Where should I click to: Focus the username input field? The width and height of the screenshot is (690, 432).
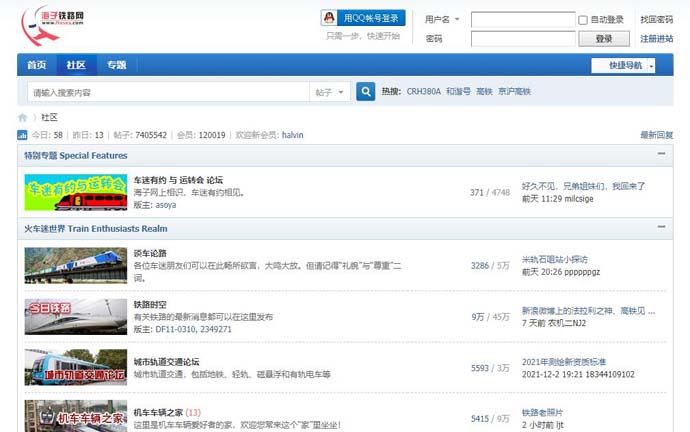click(523, 20)
